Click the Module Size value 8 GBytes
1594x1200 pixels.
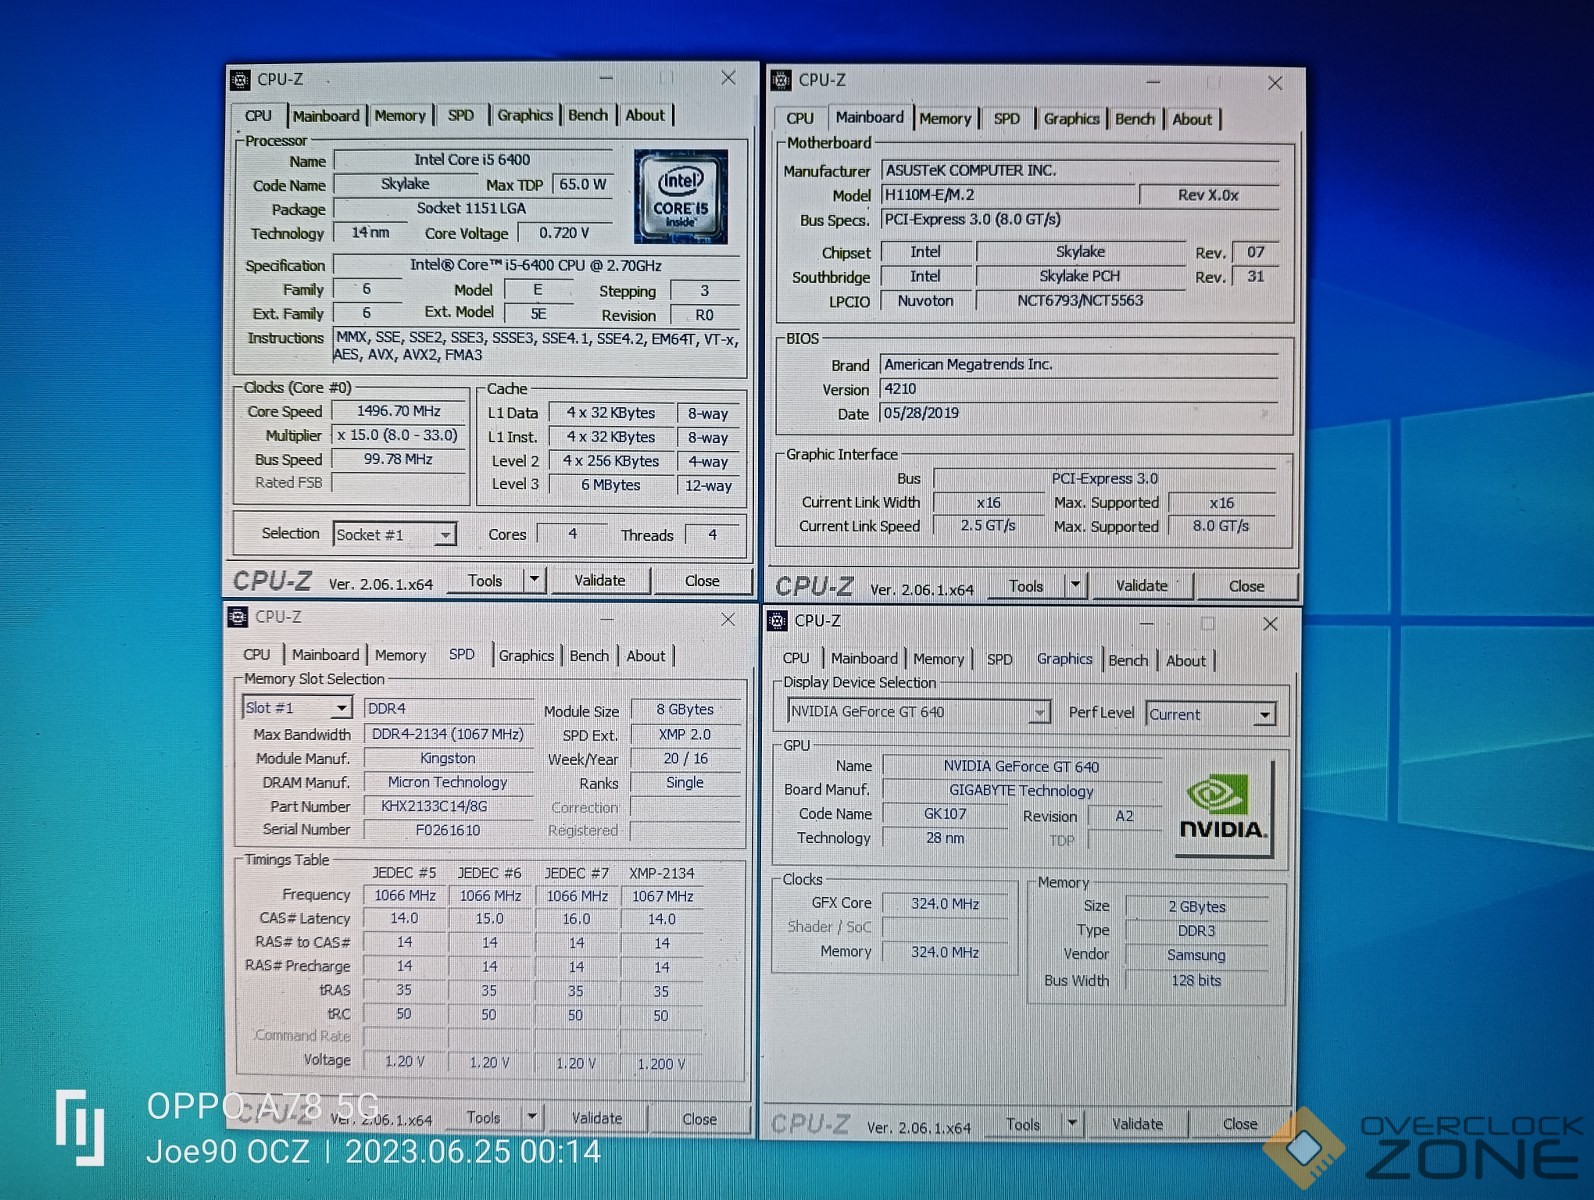[x=685, y=710]
